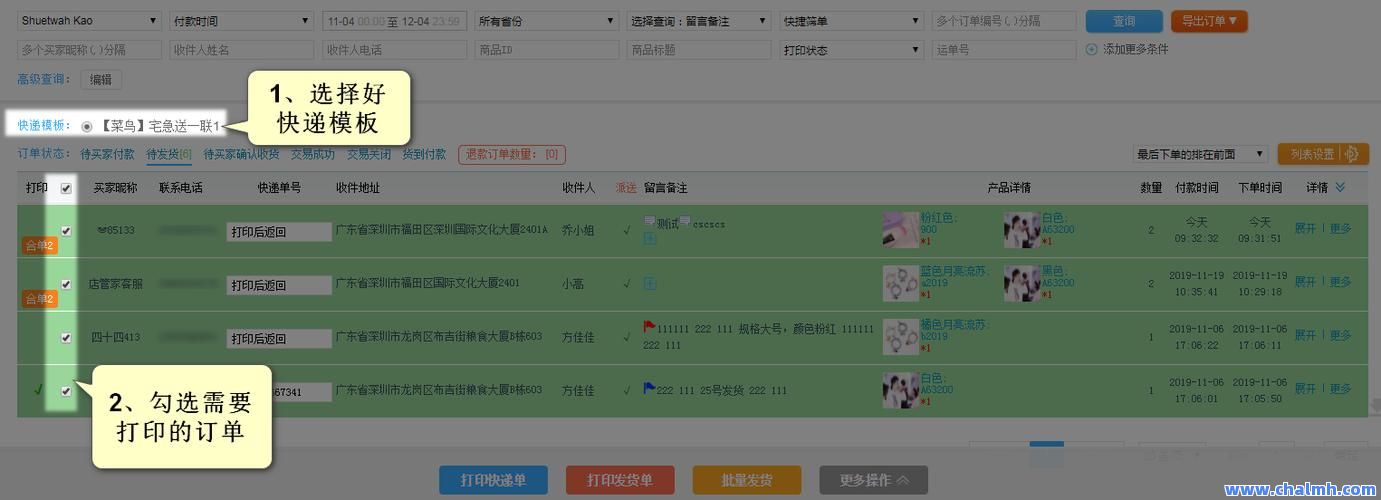
Task: Open the 蓝色月亮流苏 product thumbnail
Action: click(x=901, y=283)
